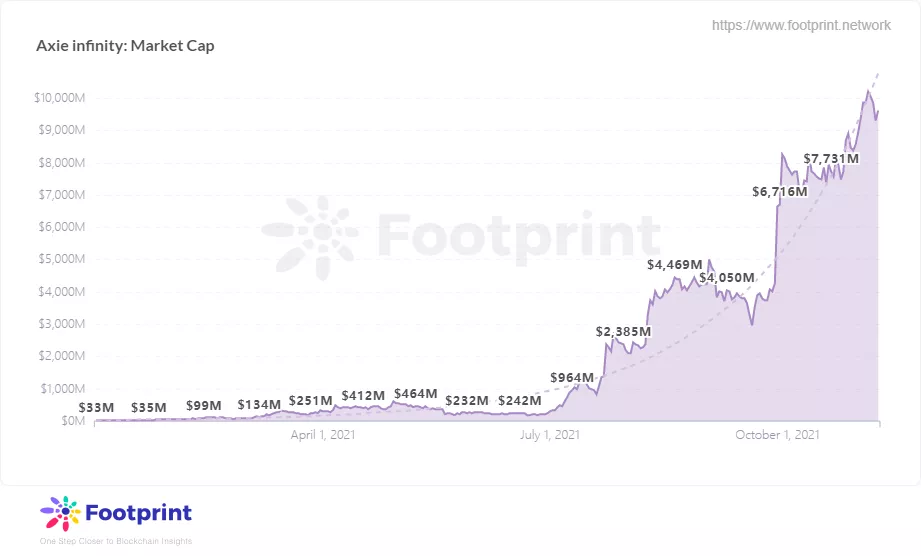Screen dimensions: 921x556
Task: Click the $964M data label
Action: [572, 378]
